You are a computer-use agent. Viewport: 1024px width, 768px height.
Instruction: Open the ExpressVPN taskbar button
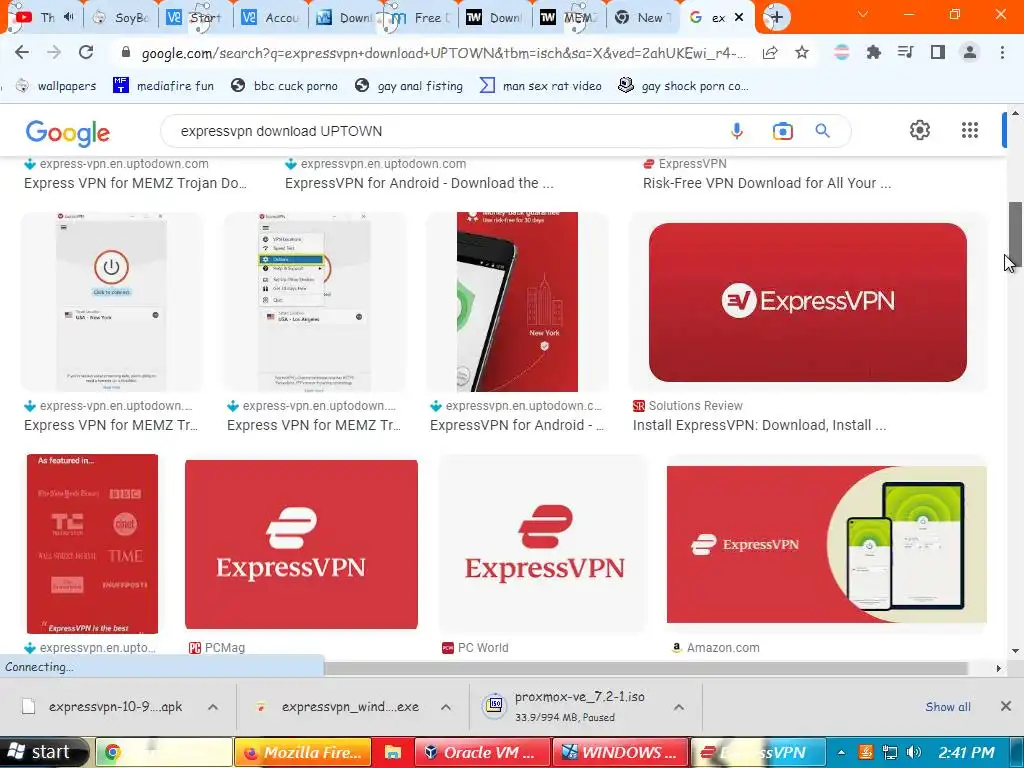[758, 752]
